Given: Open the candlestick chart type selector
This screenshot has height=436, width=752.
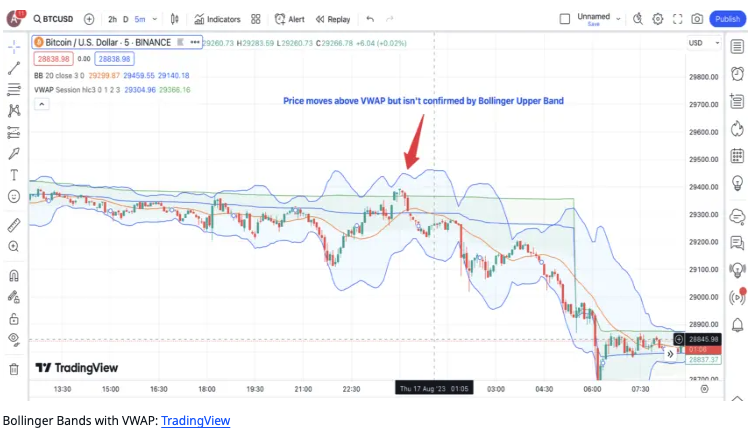Looking at the screenshot, I should 175,19.
